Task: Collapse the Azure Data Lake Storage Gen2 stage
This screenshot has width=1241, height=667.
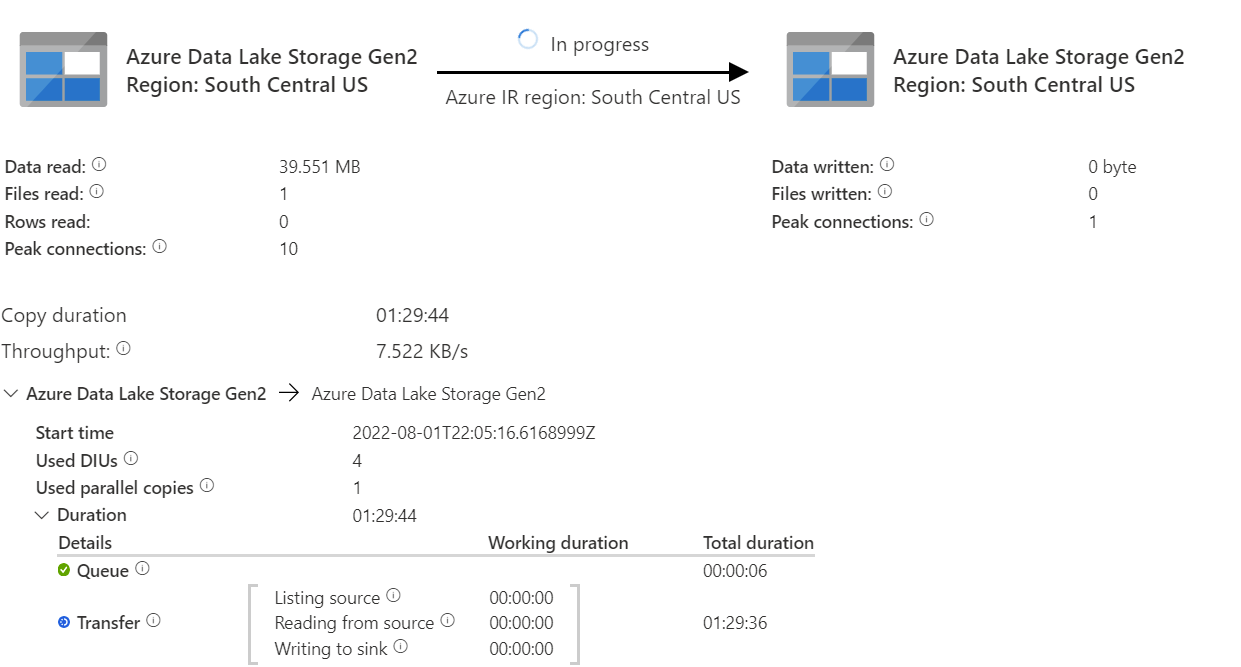Action: pyautogui.click(x=12, y=393)
